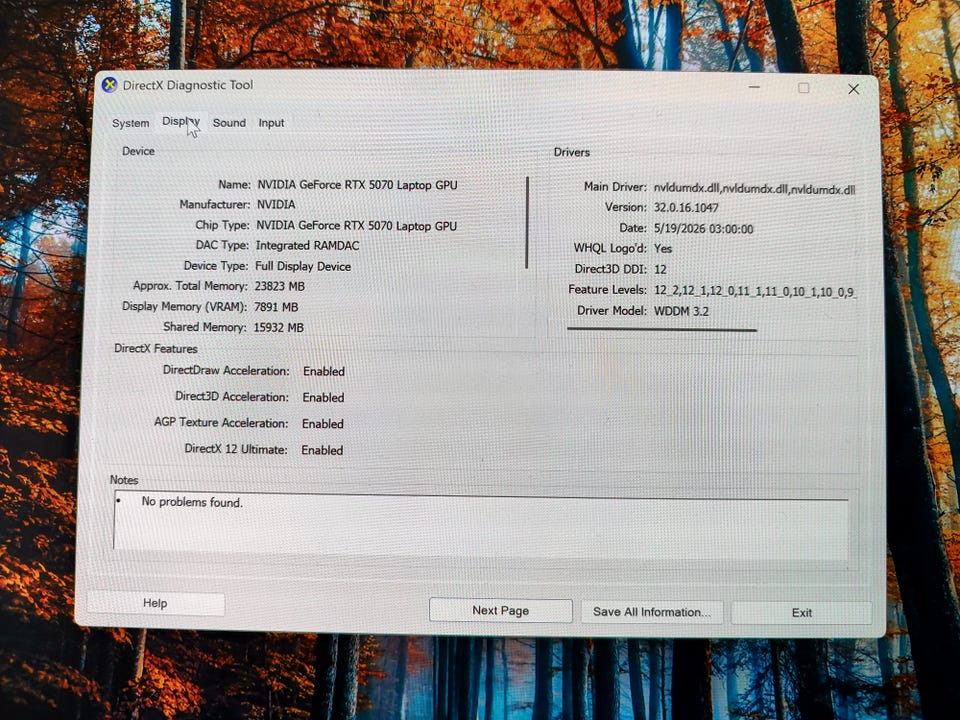Click the DirectX Diagnostic Tool window title
The height and width of the screenshot is (720, 960).
pos(188,85)
